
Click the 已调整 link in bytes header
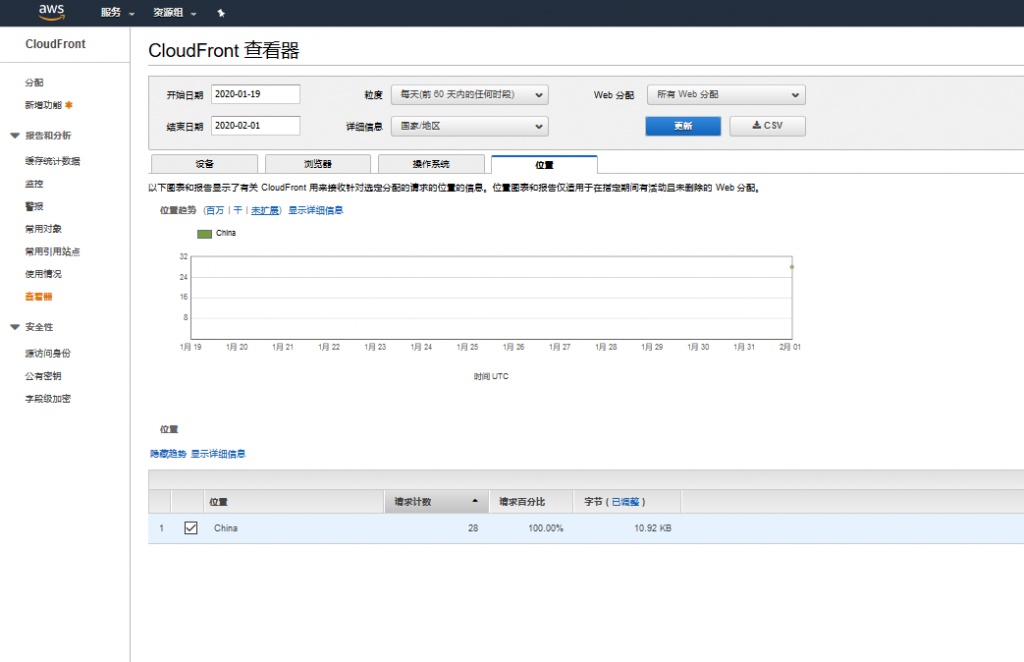pos(625,502)
